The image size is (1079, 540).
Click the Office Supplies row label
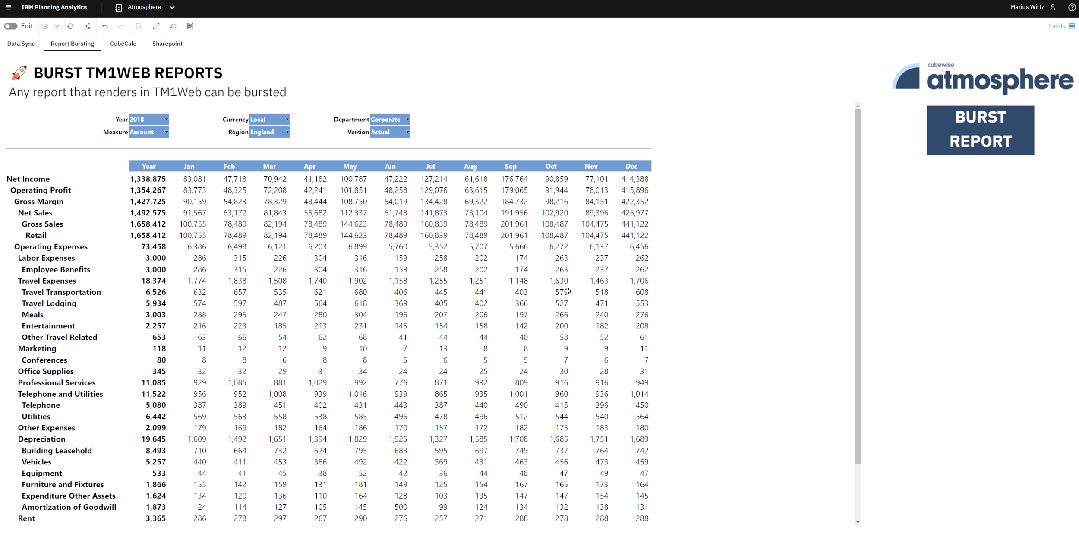(x=45, y=371)
